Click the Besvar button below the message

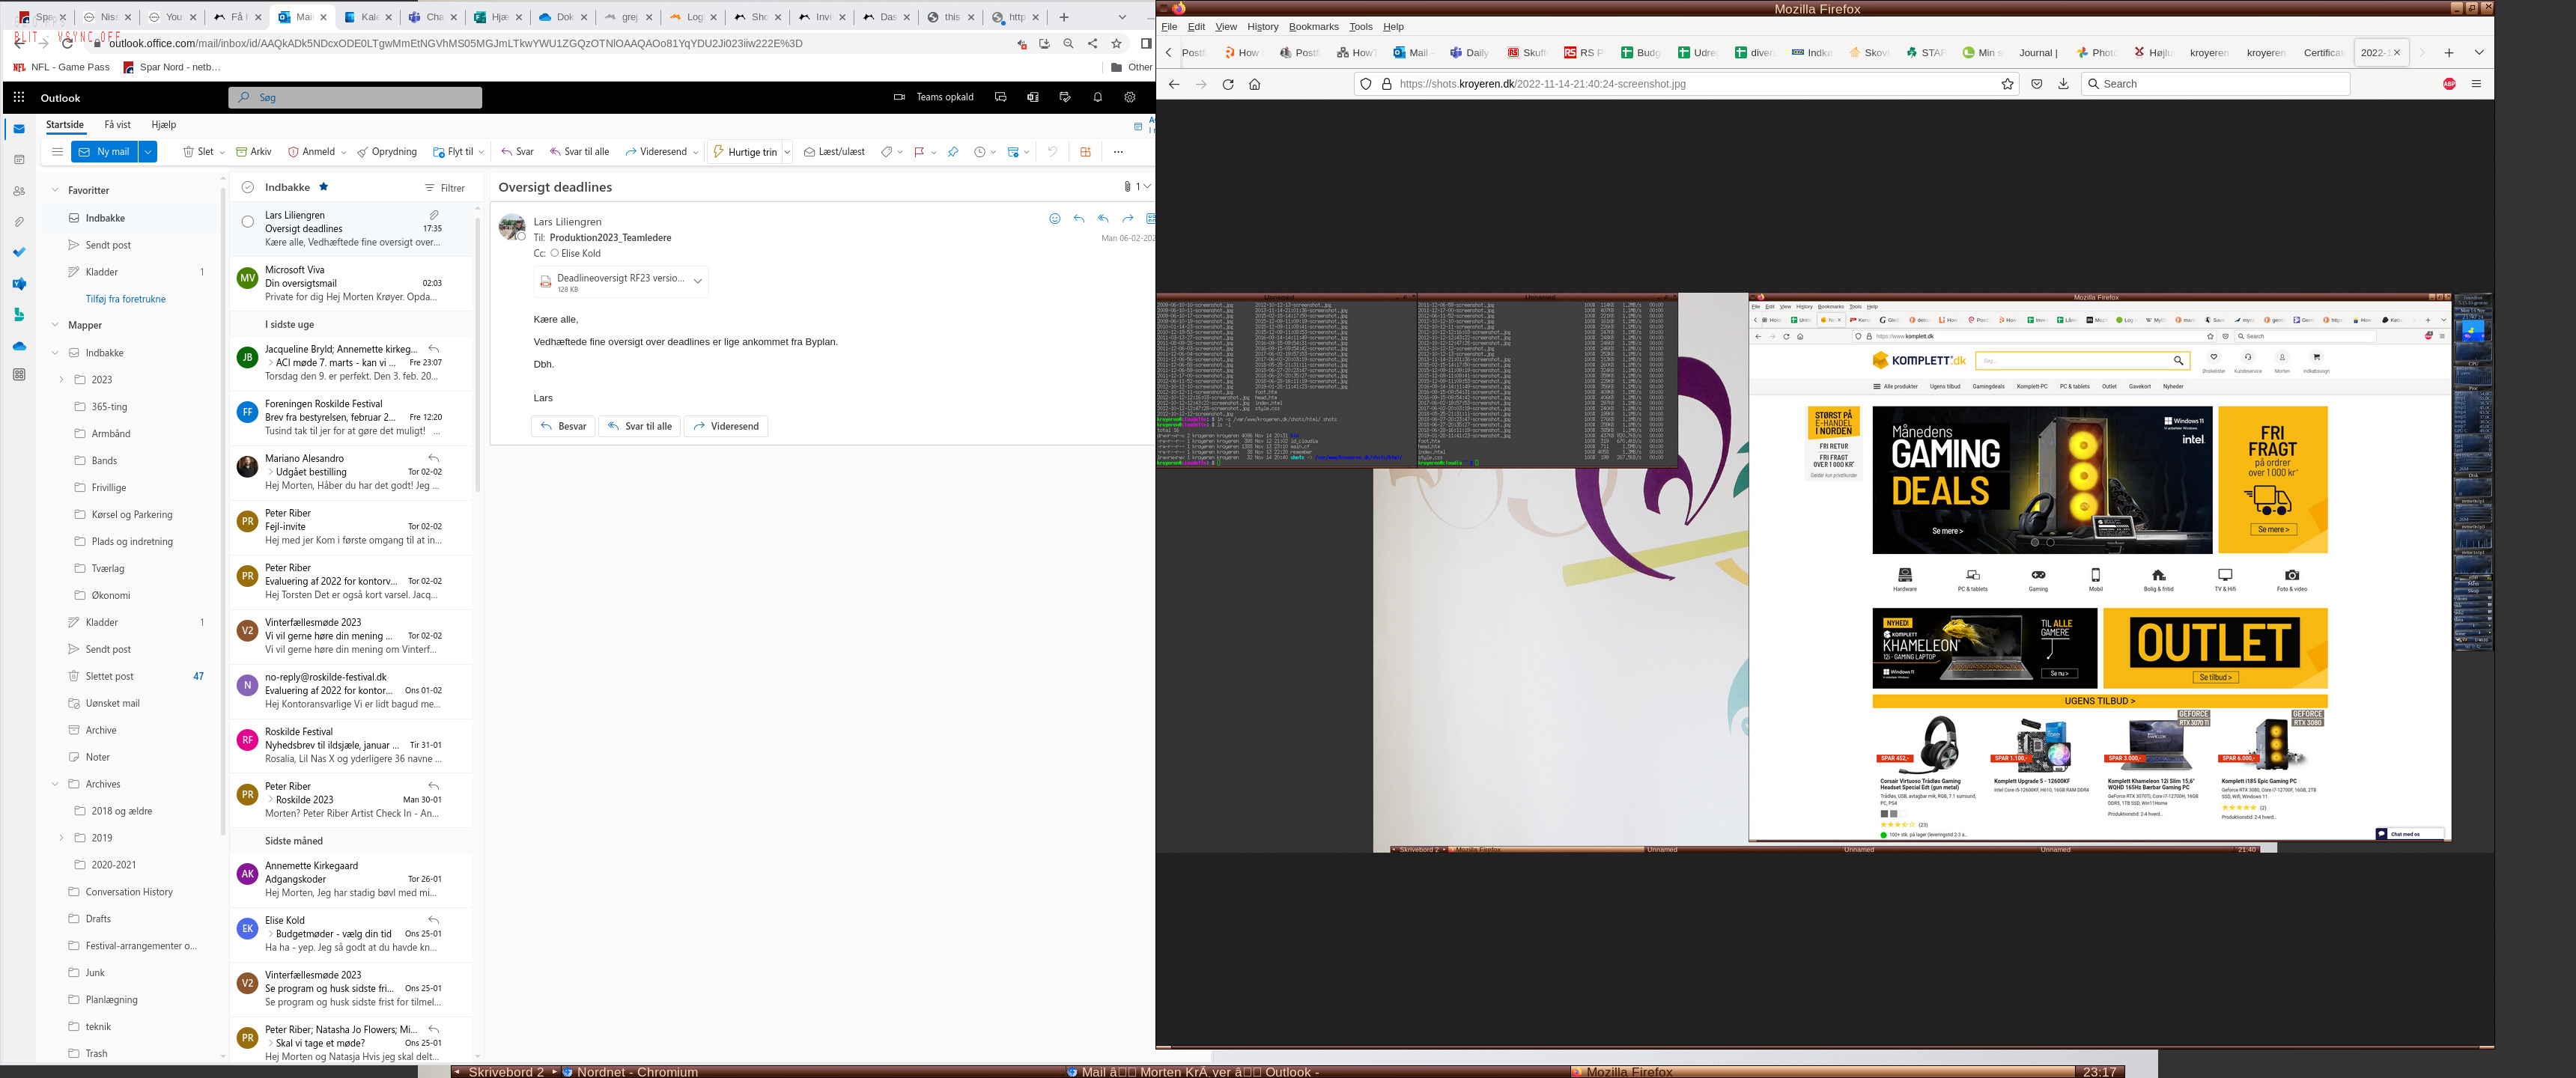pyautogui.click(x=563, y=426)
